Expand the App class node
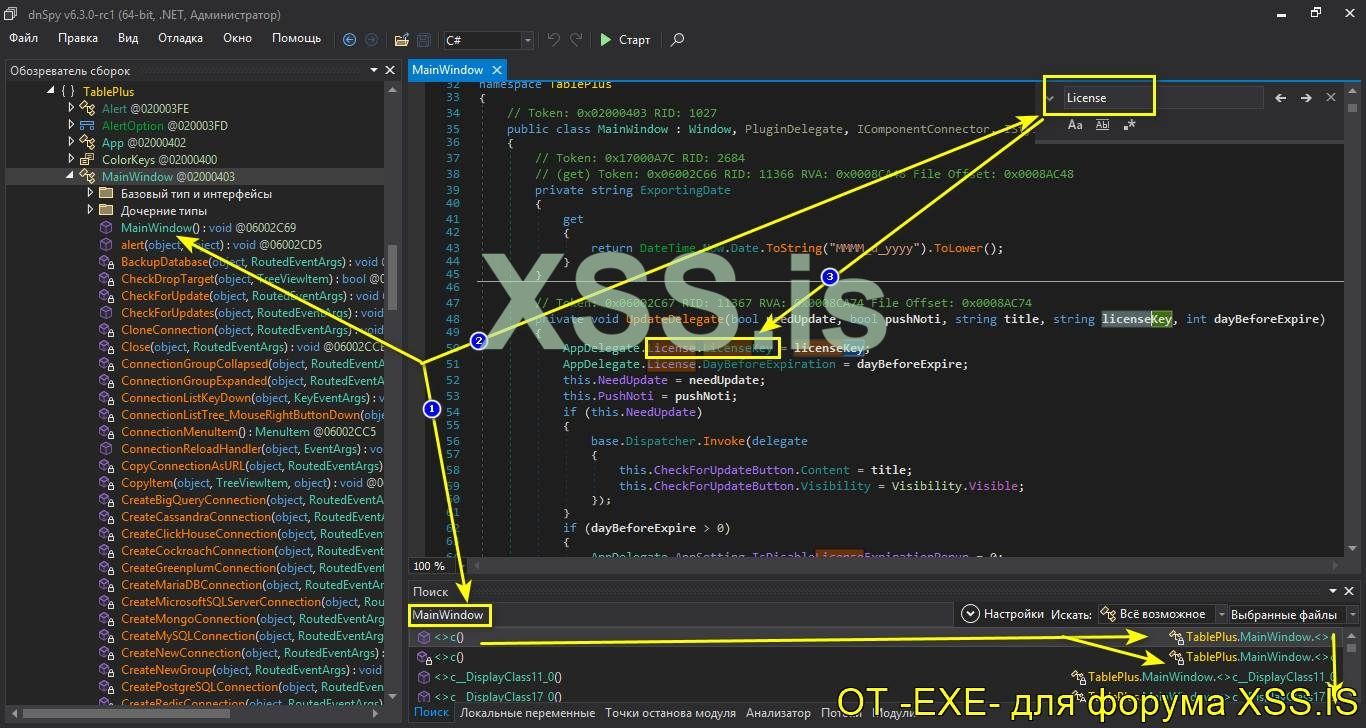This screenshot has height=728, width=1366. (72, 142)
